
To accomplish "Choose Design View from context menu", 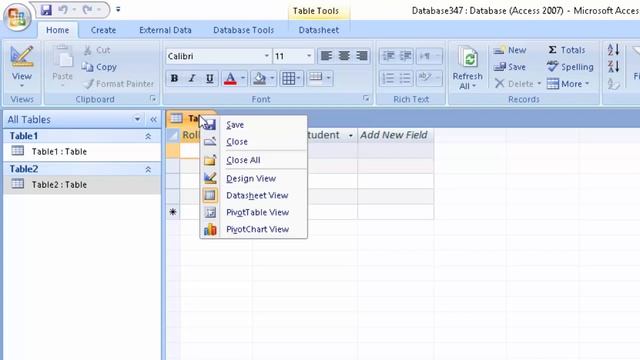I will [x=253, y=178].
